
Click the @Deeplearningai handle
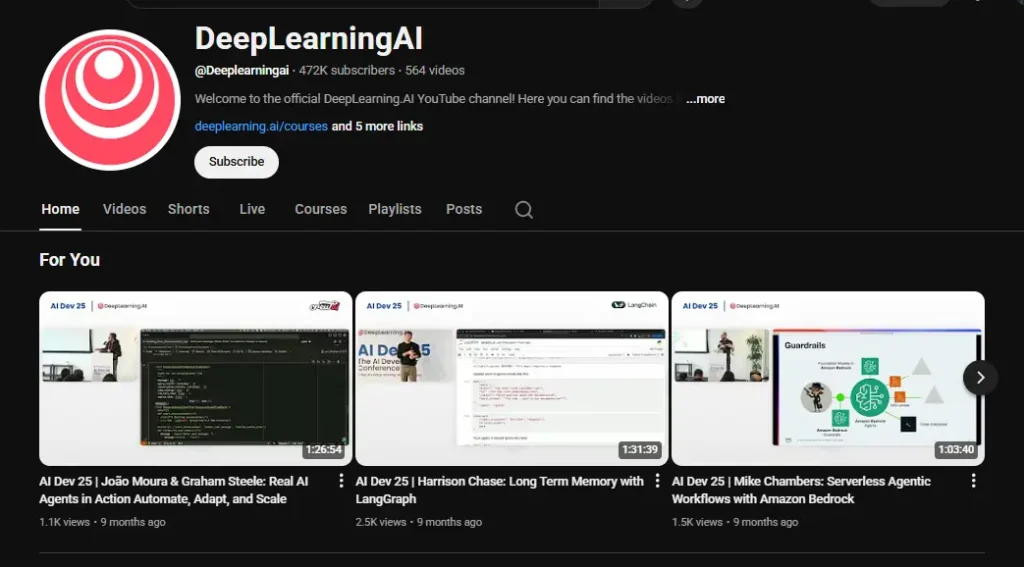pos(242,71)
